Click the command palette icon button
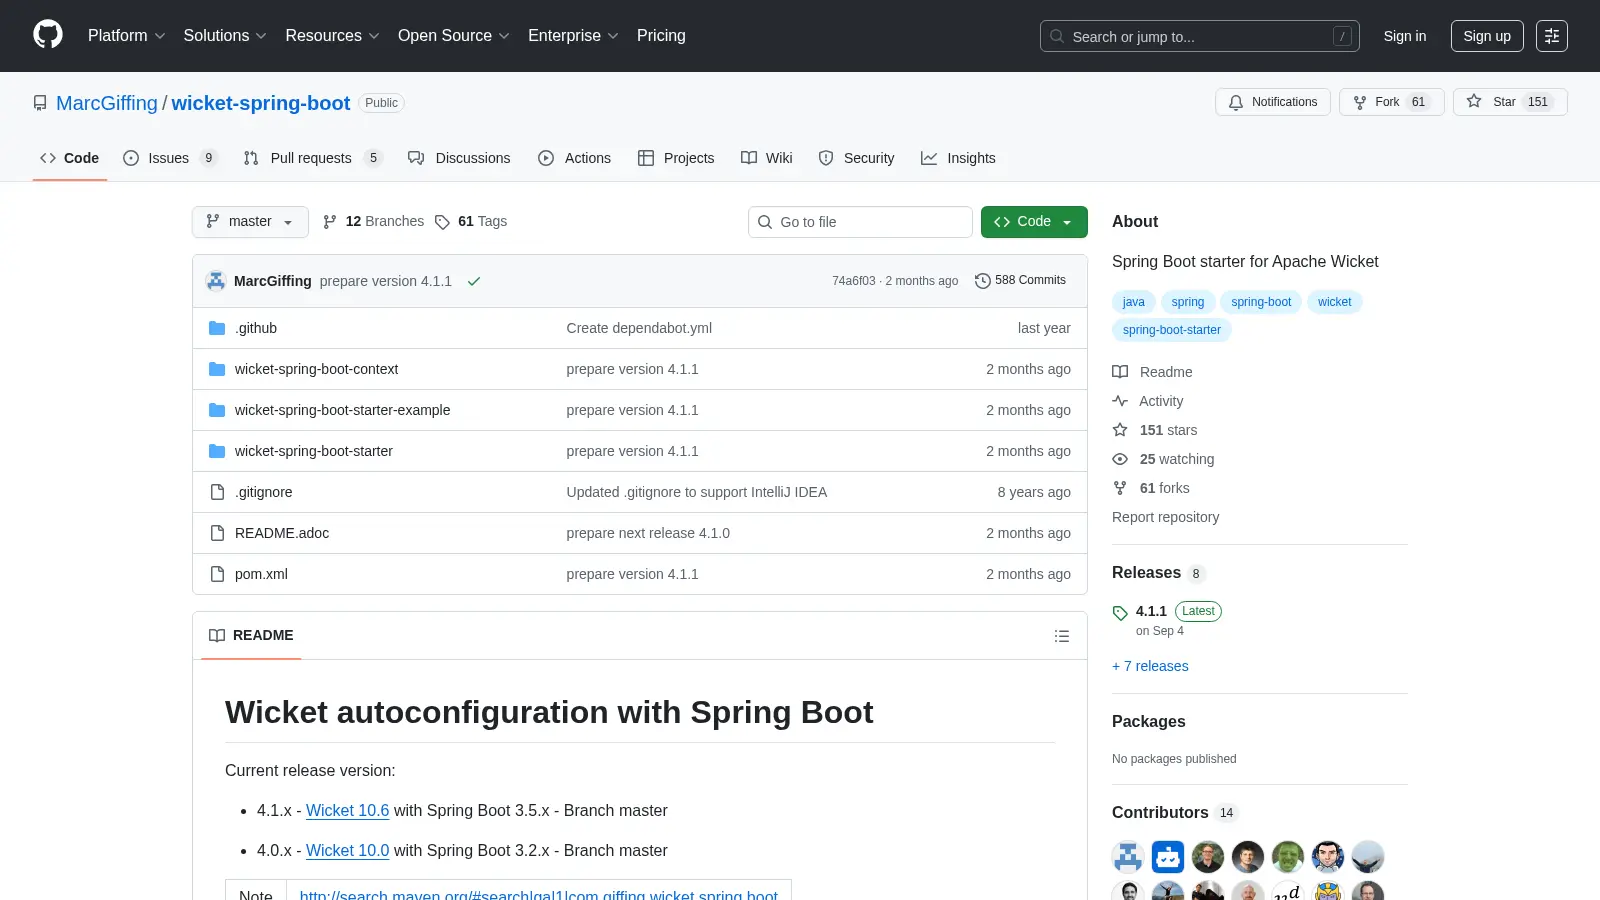The height and width of the screenshot is (900, 1600). point(1552,36)
